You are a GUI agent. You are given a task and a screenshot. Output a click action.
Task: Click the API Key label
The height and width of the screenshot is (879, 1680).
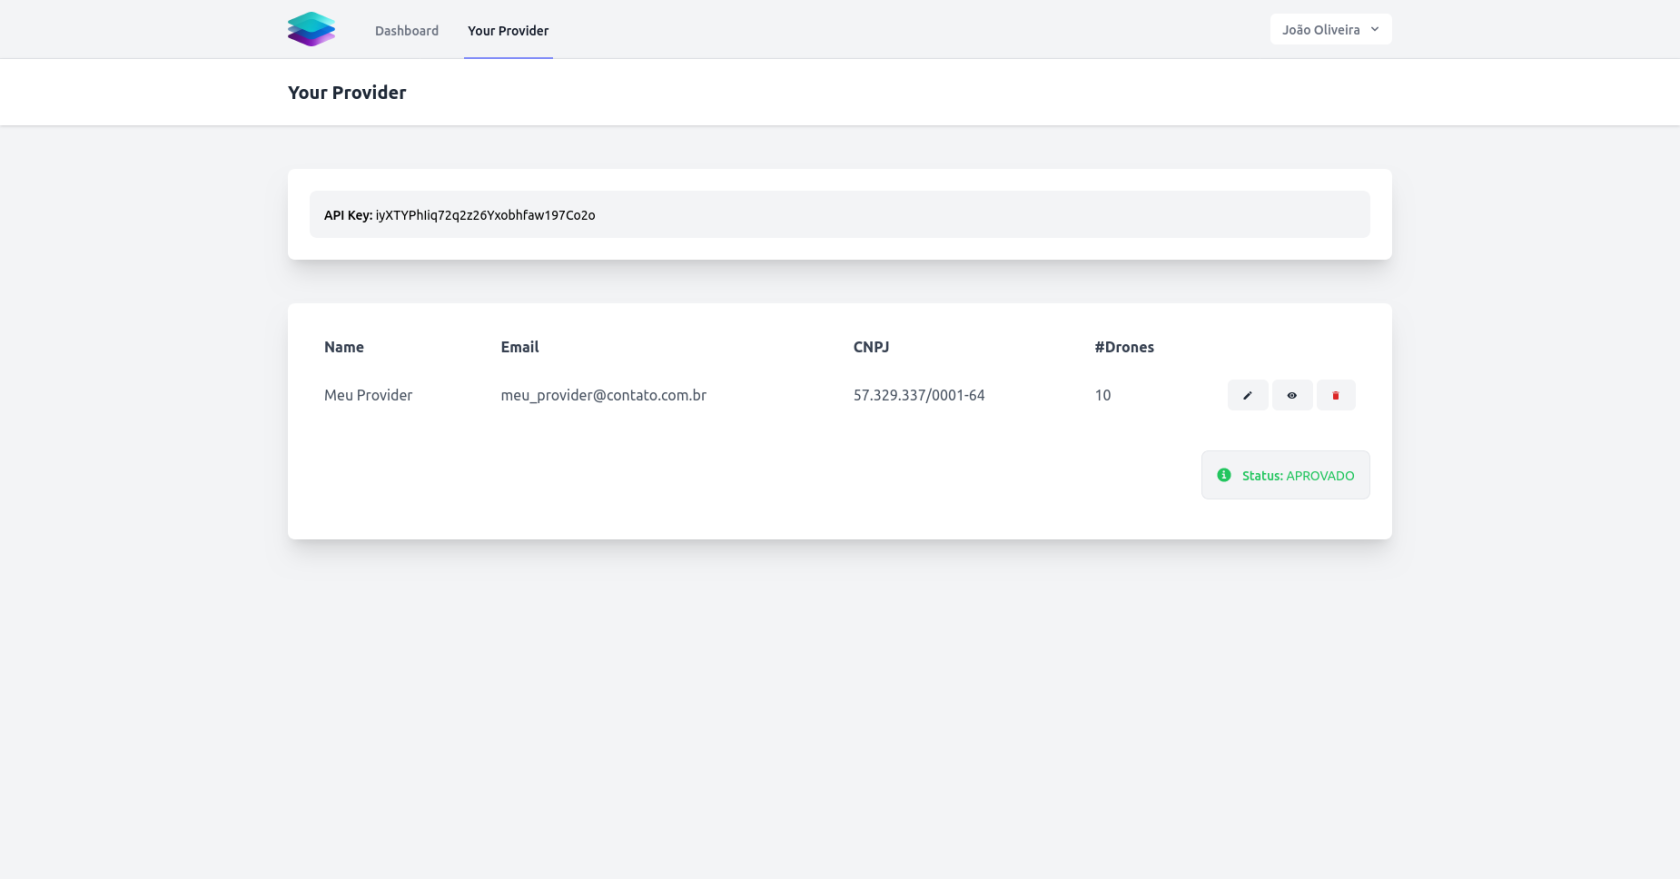pos(348,215)
